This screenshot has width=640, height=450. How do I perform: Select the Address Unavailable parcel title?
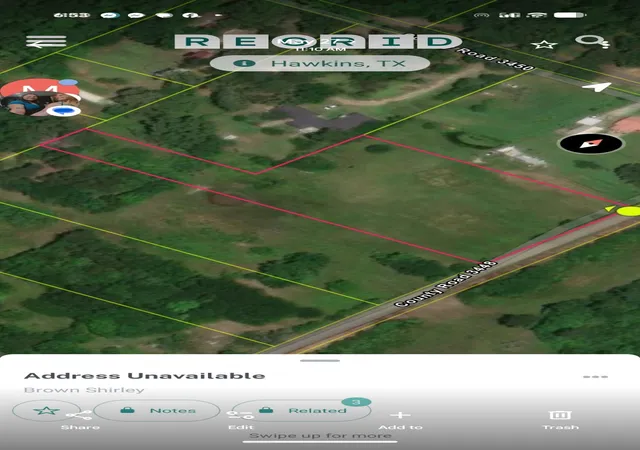click(145, 376)
